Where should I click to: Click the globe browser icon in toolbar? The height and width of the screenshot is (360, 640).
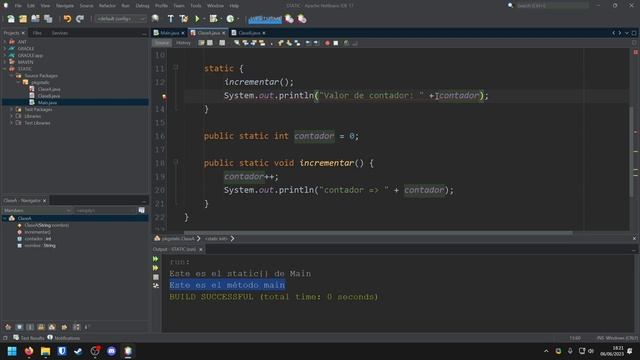pyautogui.click(x=155, y=19)
